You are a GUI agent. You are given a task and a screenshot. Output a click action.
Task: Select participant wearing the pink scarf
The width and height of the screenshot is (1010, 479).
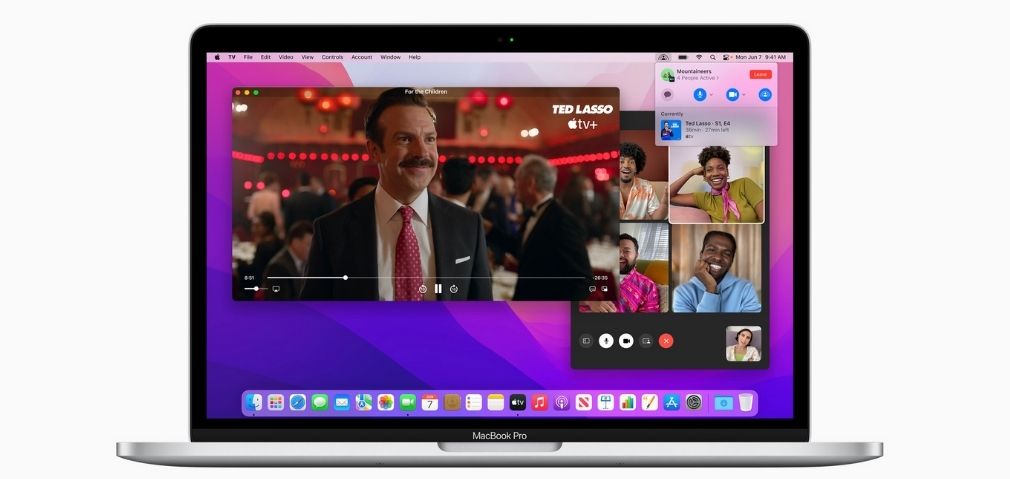(716, 184)
